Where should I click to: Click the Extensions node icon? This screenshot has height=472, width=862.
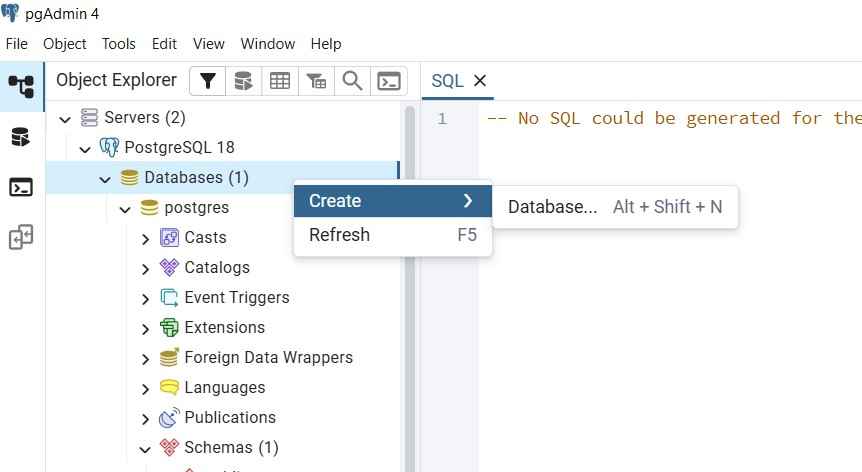tap(169, 327)
